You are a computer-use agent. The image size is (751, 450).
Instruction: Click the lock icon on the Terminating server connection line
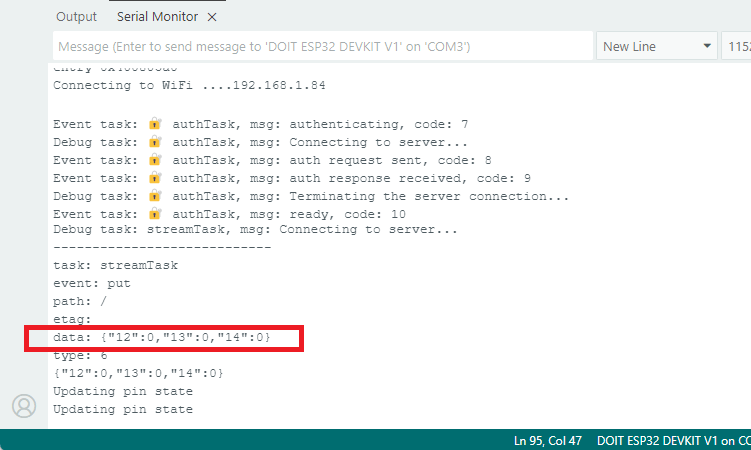tap(155, 195)
